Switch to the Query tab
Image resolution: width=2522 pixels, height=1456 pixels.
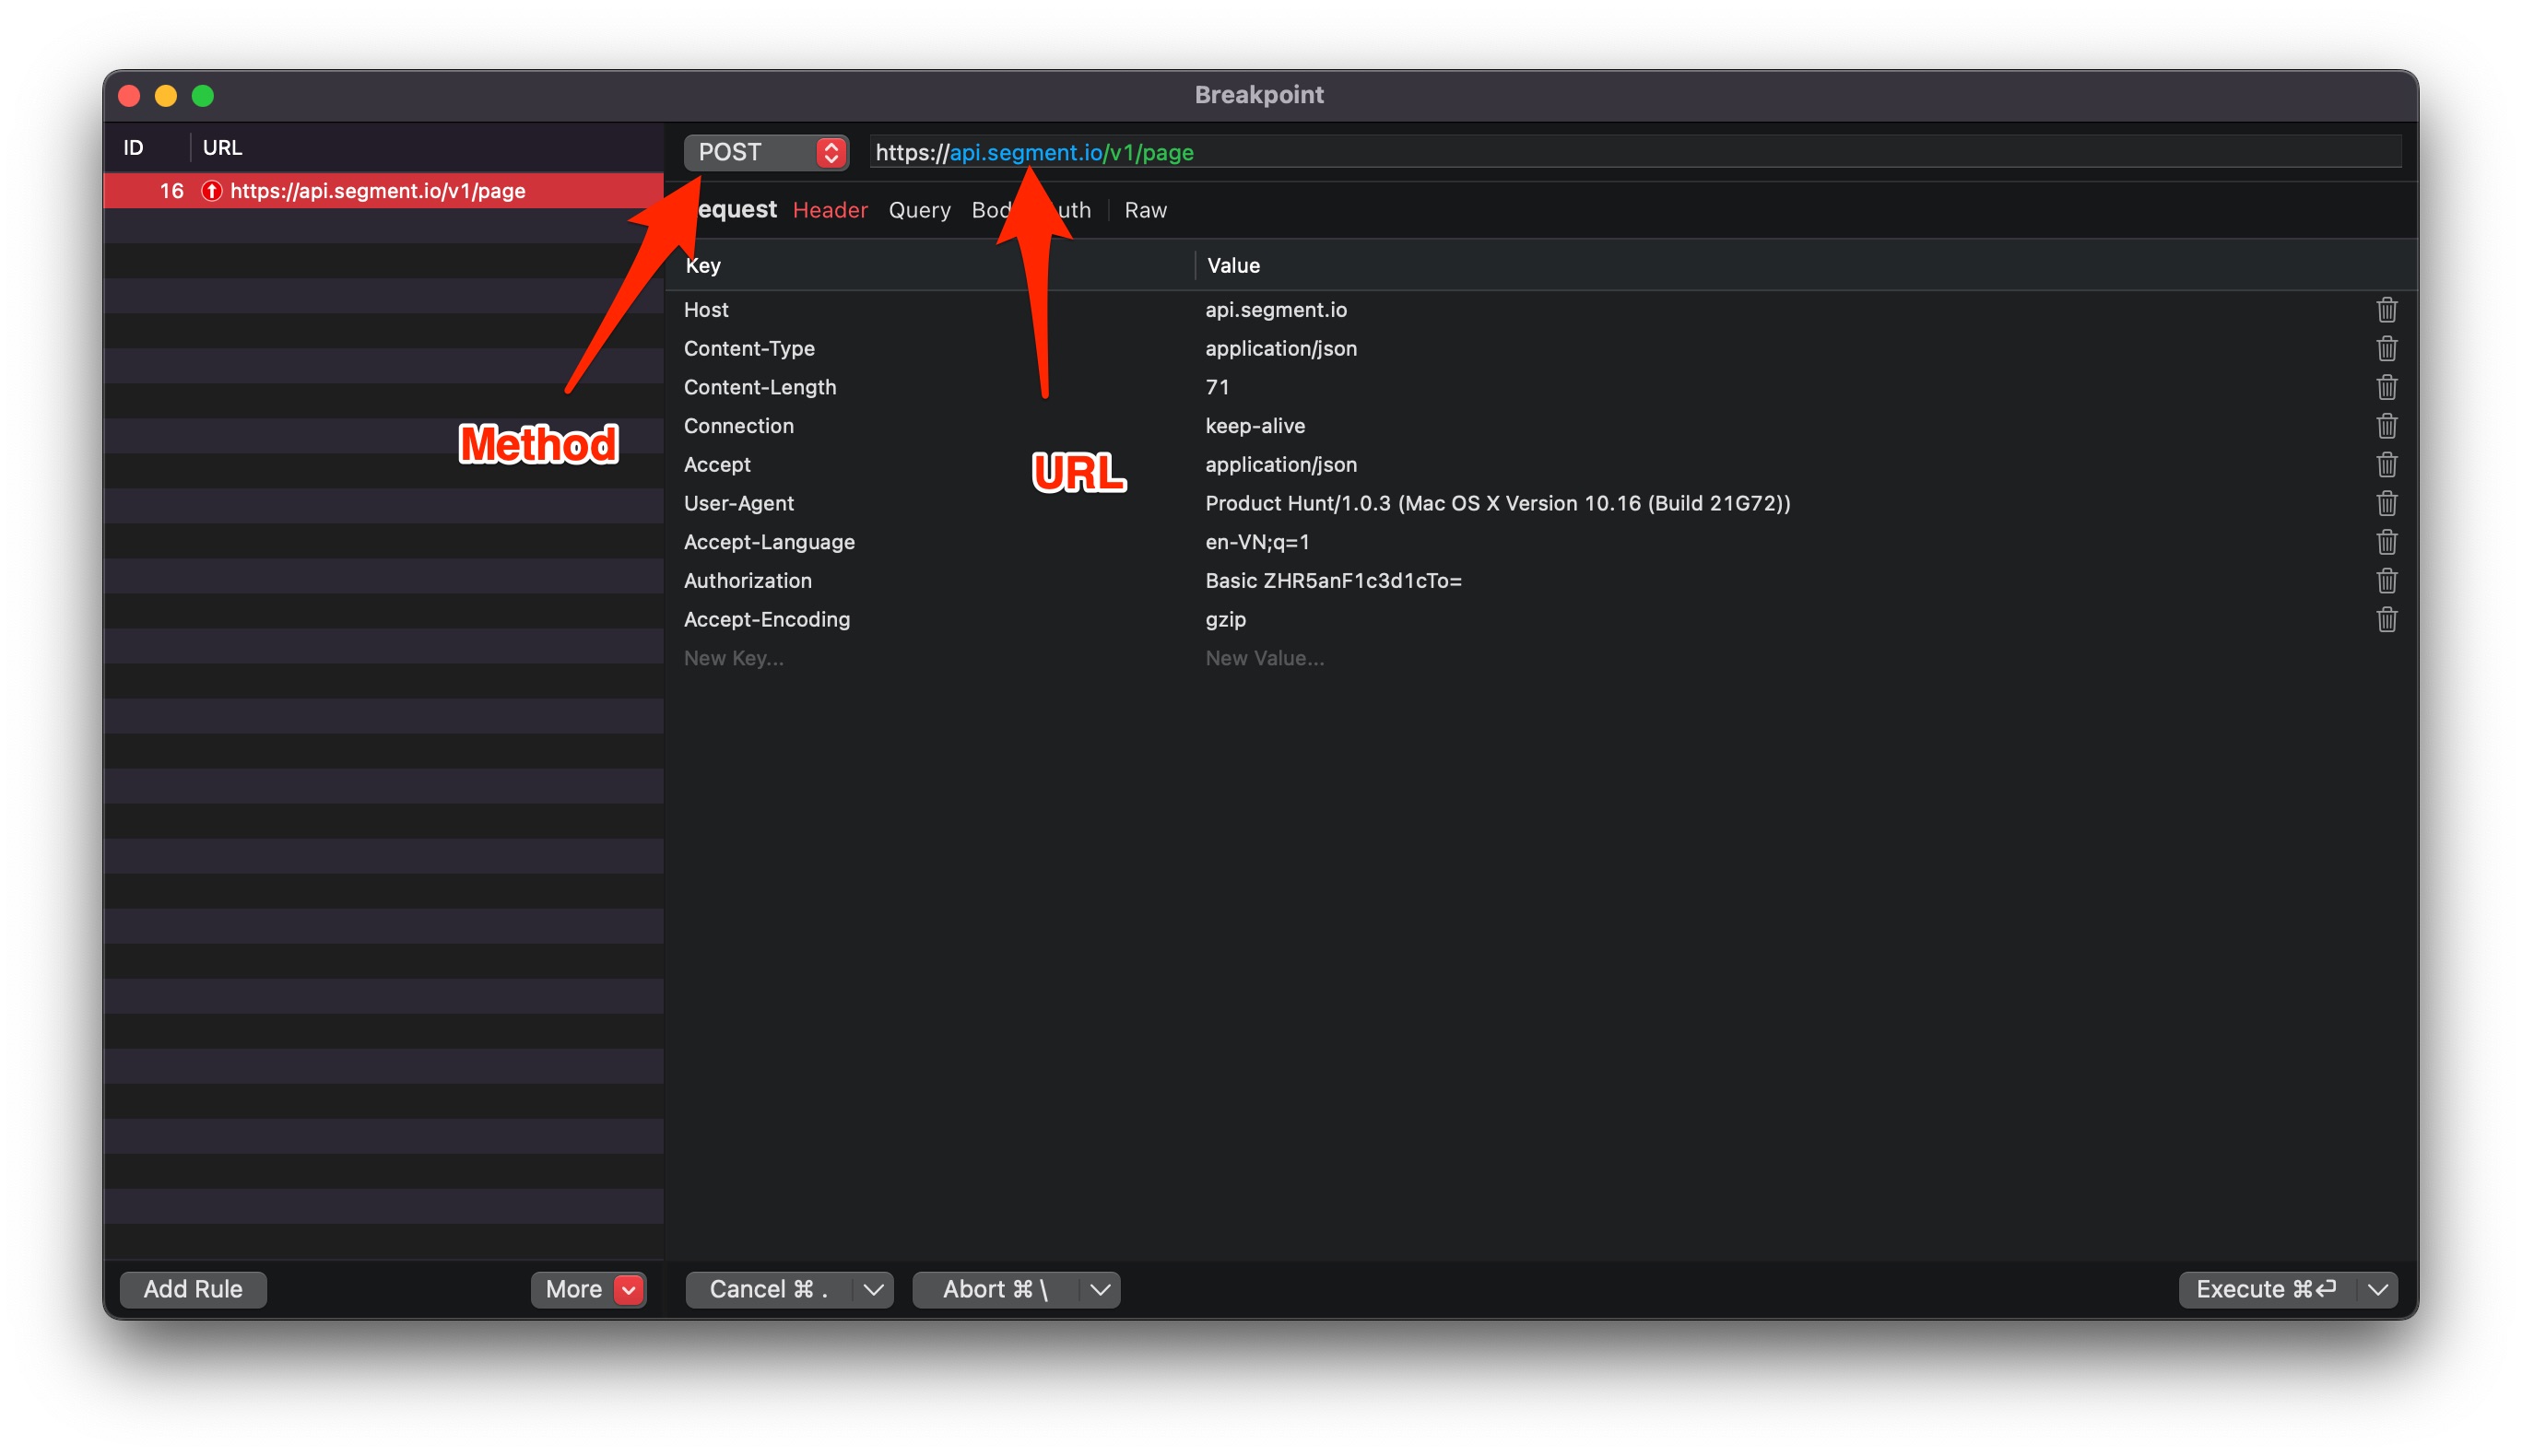pos(919,210)
